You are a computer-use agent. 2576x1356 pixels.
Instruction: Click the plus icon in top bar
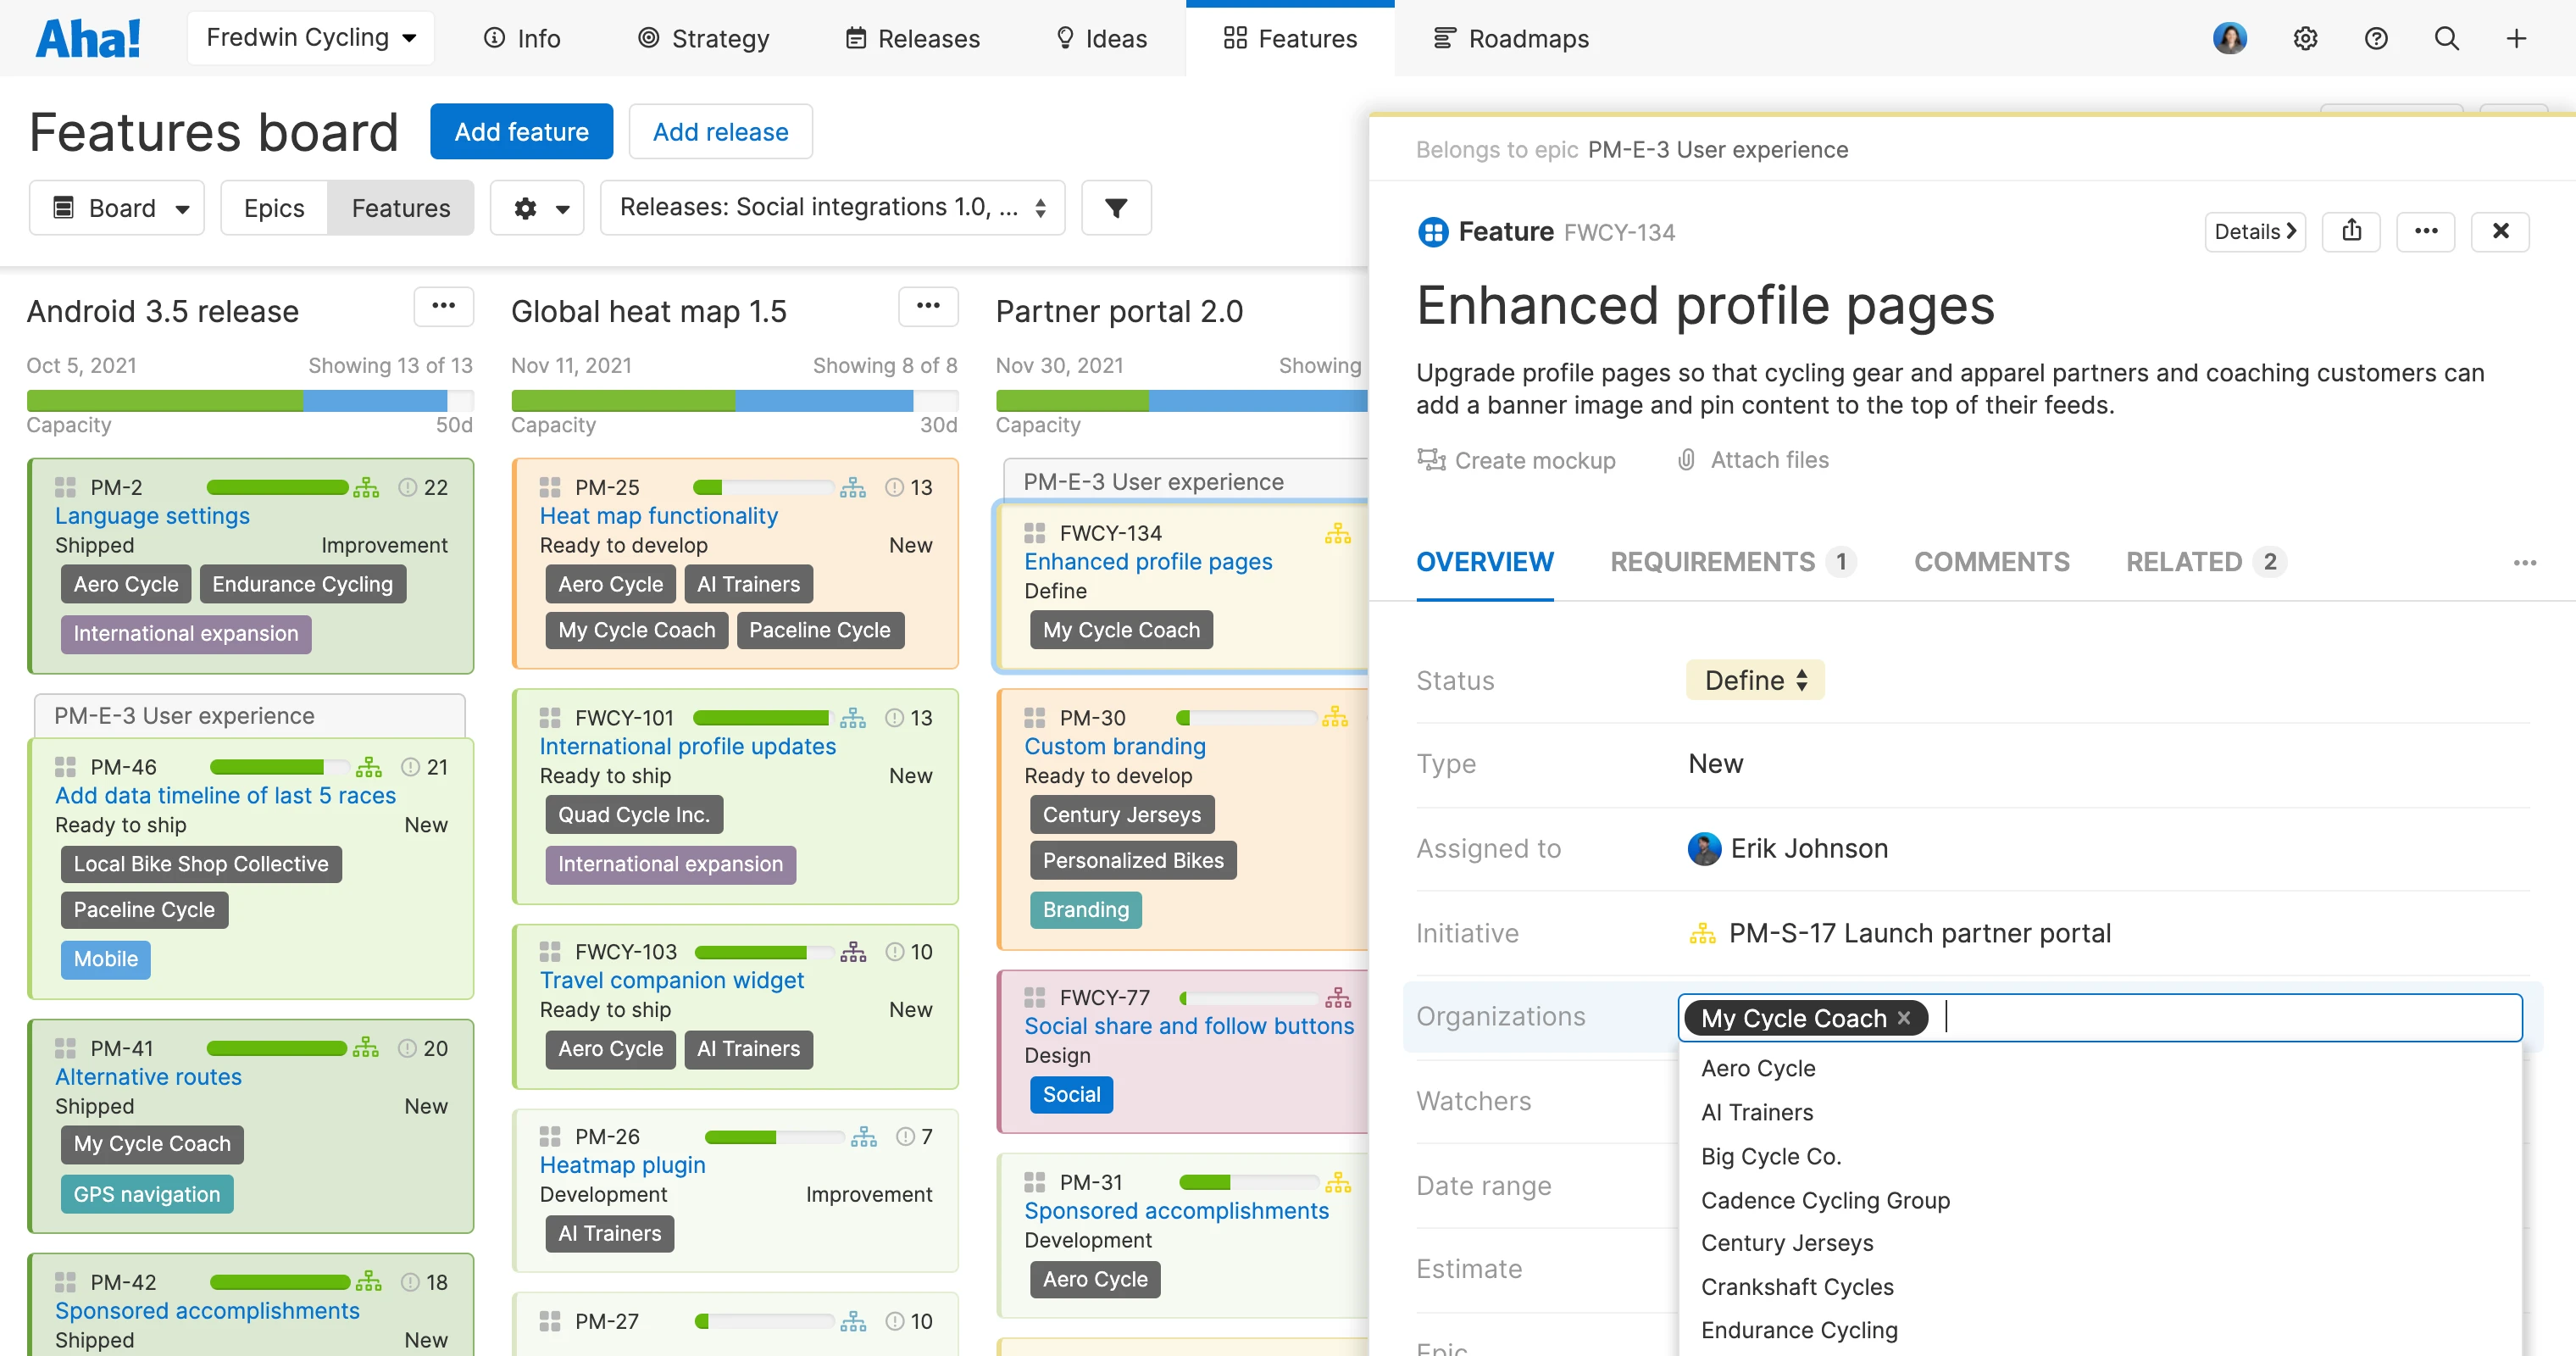[x=2516, y=39]
